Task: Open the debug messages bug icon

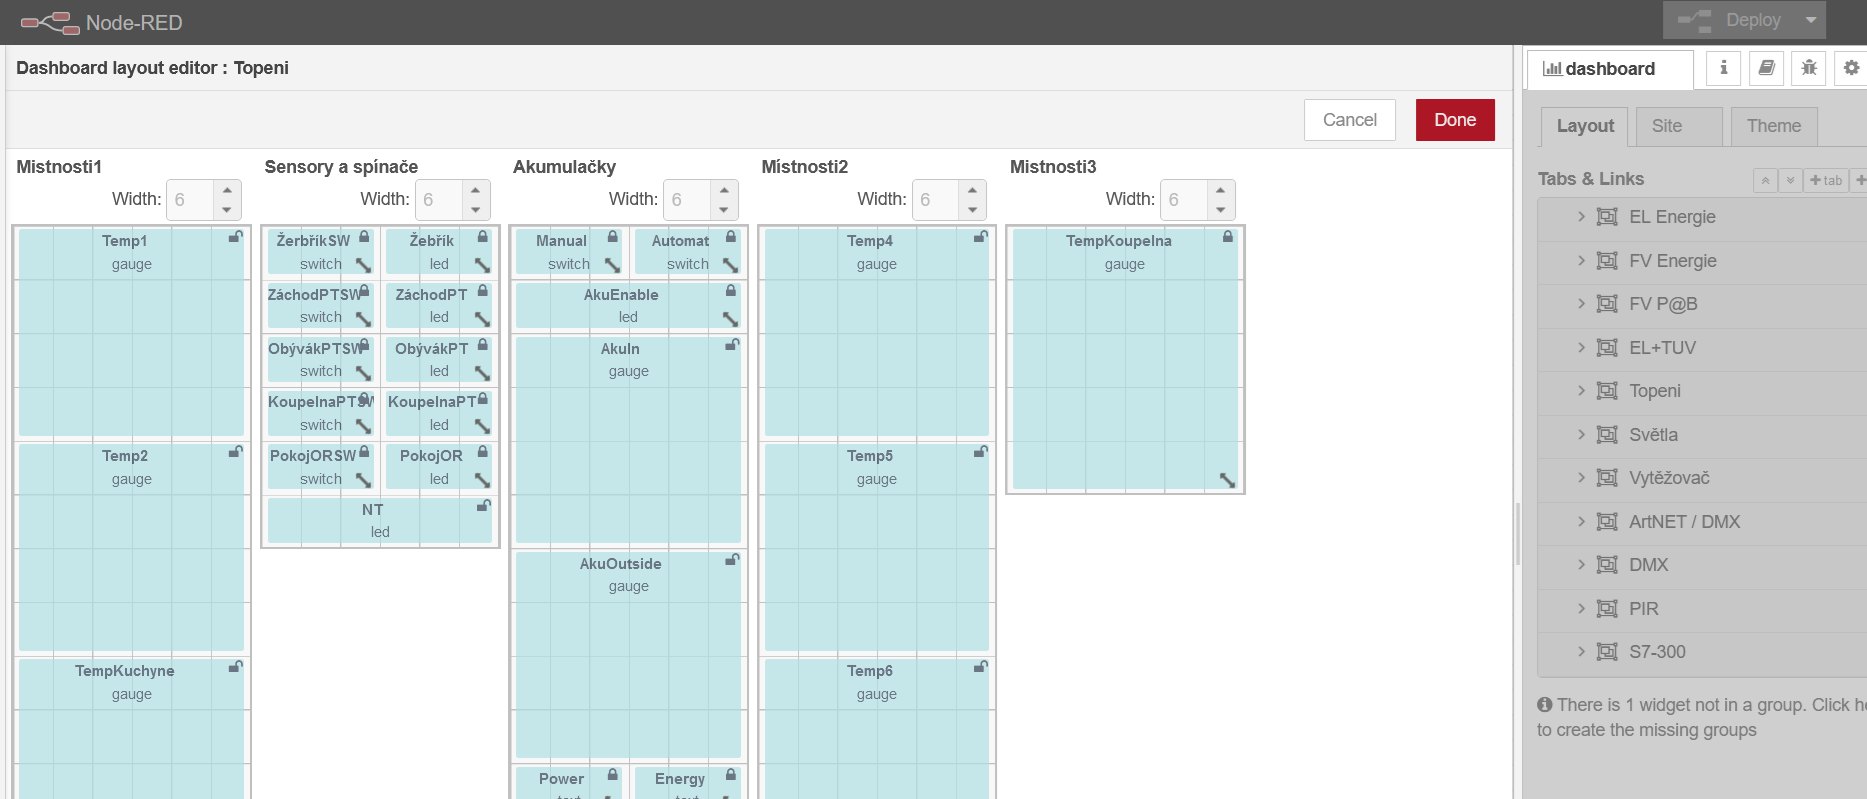Action: point(1809,68)
